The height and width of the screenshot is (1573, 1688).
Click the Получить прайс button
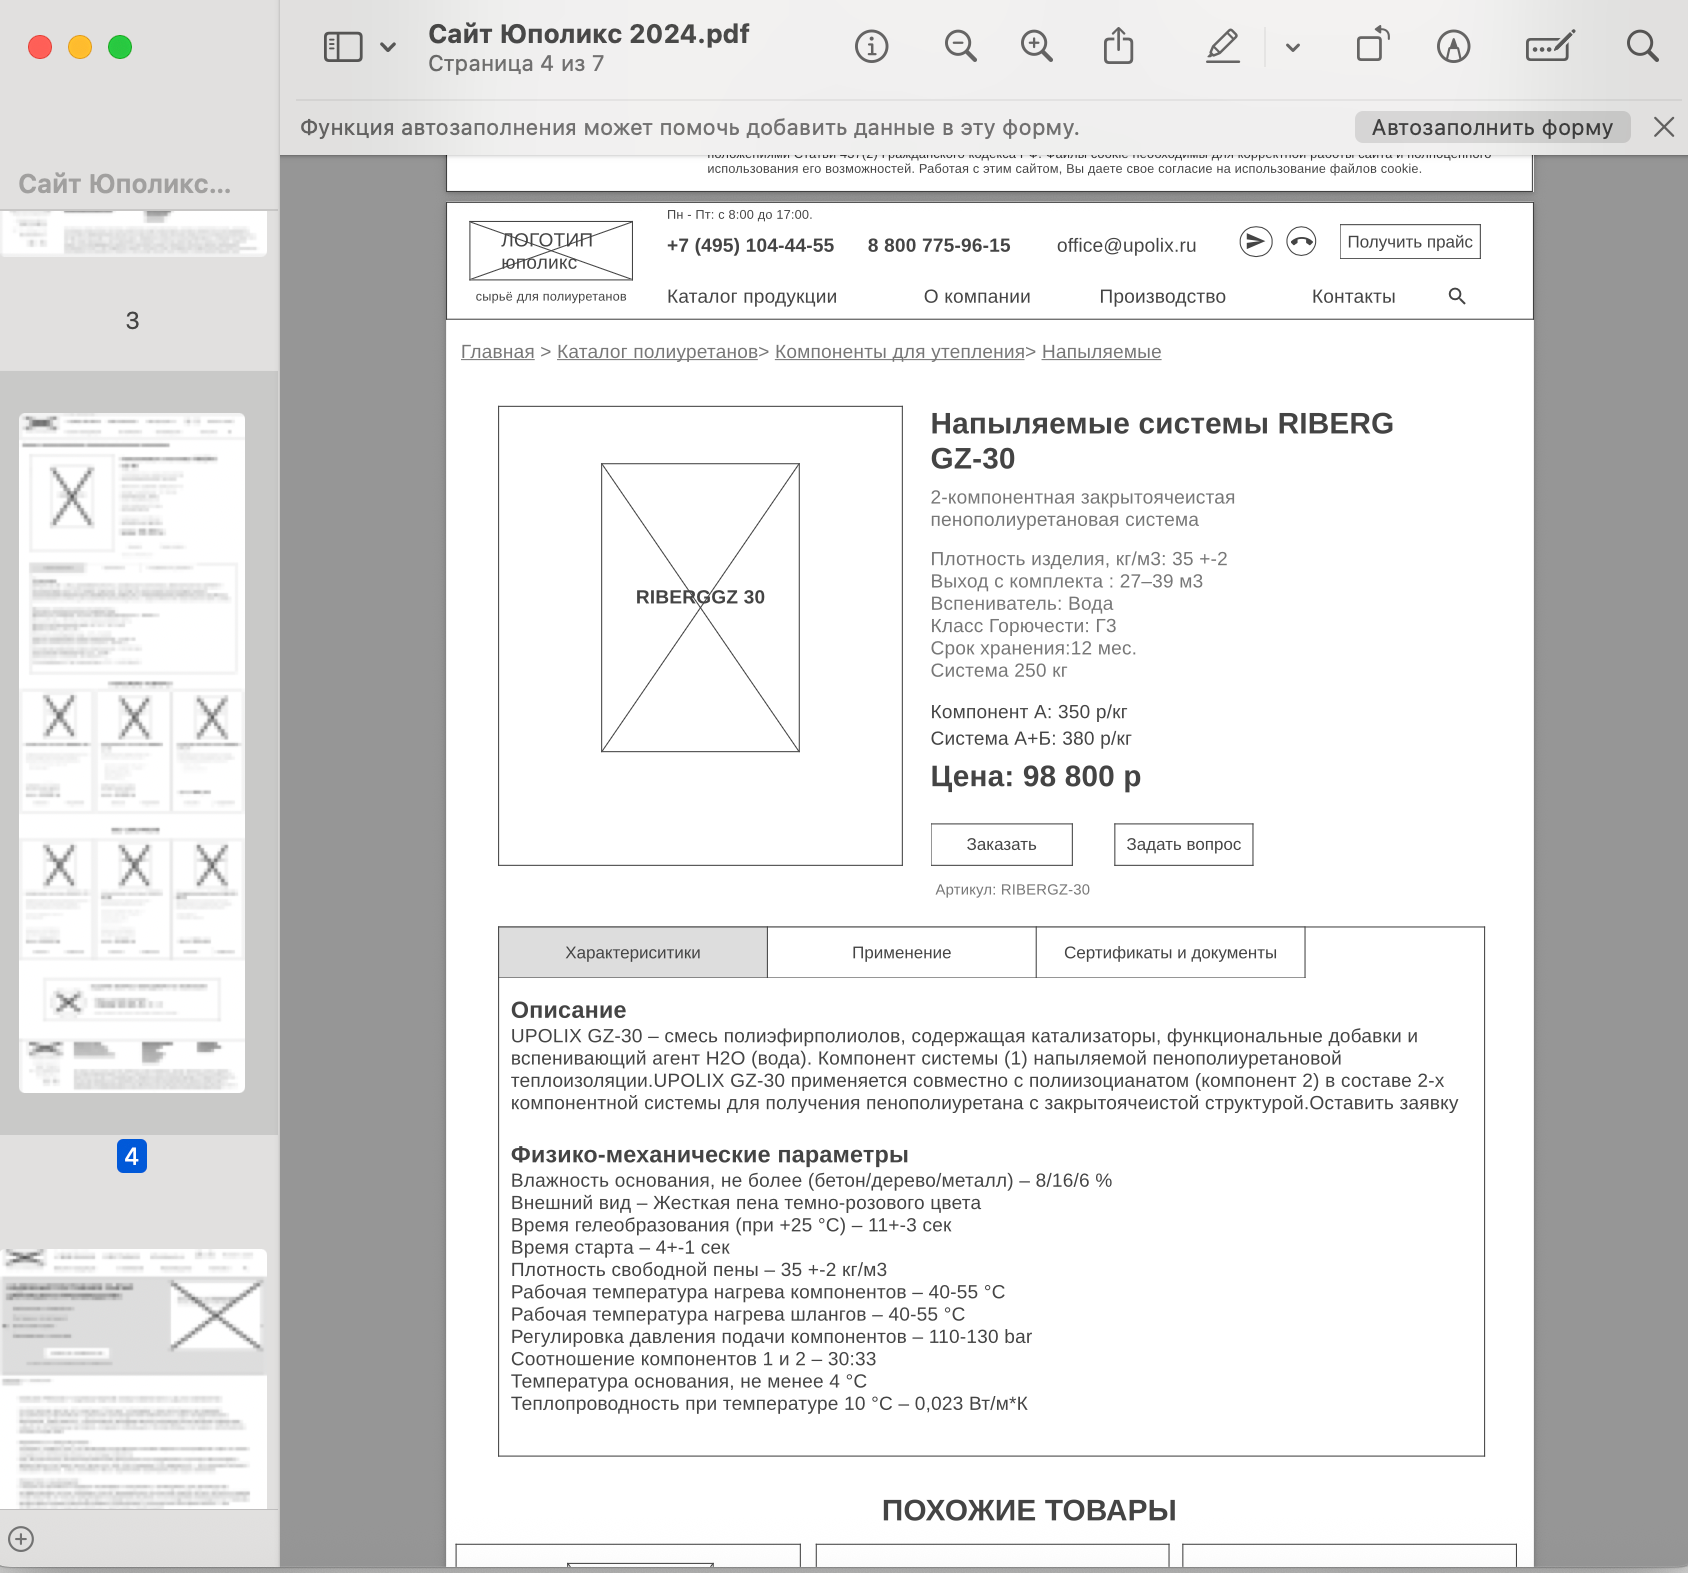(x=1410, y=242)
